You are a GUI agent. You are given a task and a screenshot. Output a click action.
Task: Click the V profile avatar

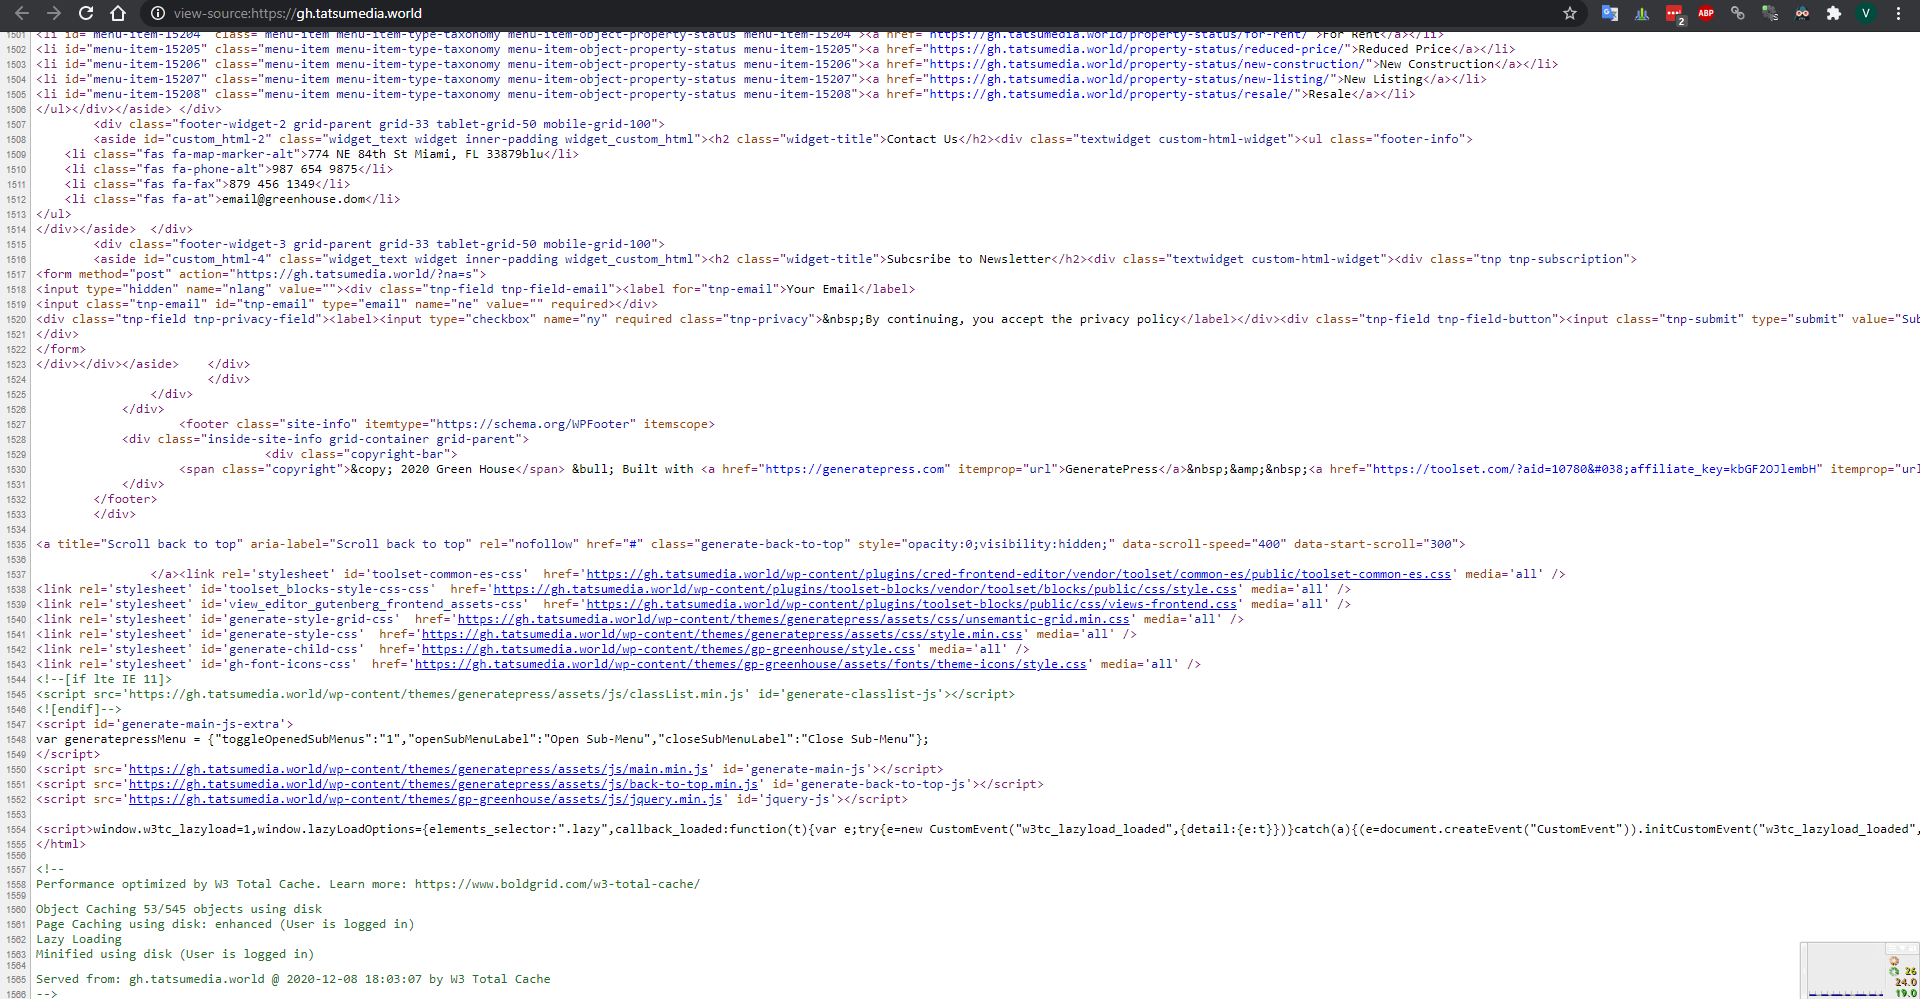[1866, 14]
